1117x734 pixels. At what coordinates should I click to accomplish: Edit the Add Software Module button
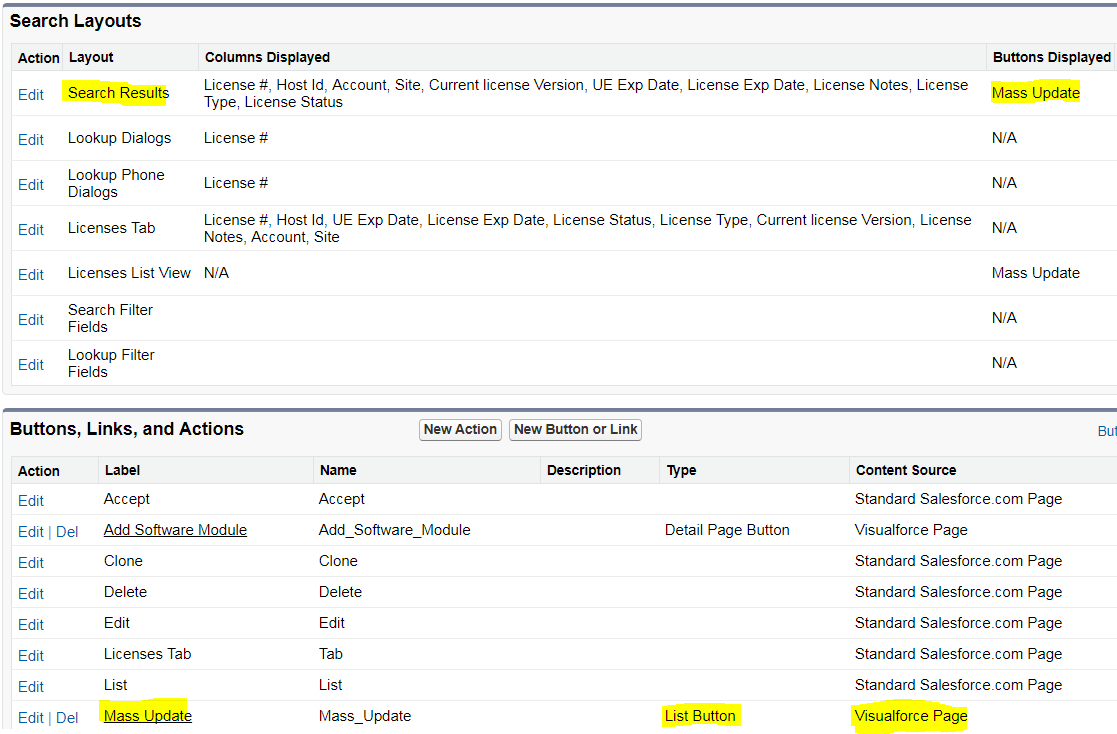pyautogui.click(x=31, y=532)
